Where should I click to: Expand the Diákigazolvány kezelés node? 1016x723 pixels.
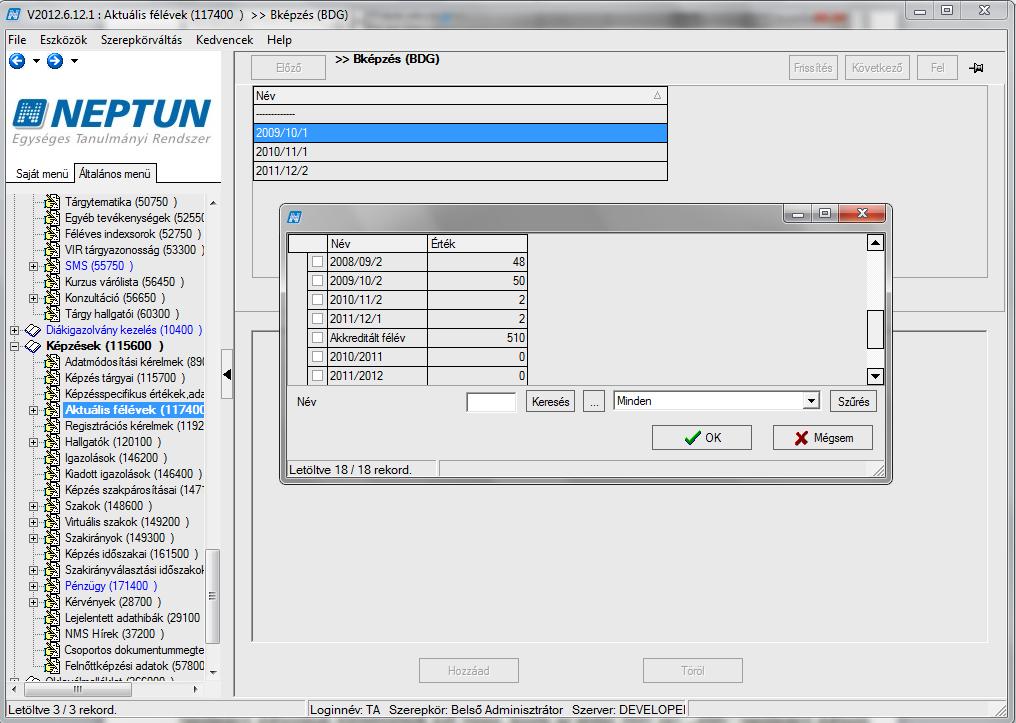pos(14,330)
